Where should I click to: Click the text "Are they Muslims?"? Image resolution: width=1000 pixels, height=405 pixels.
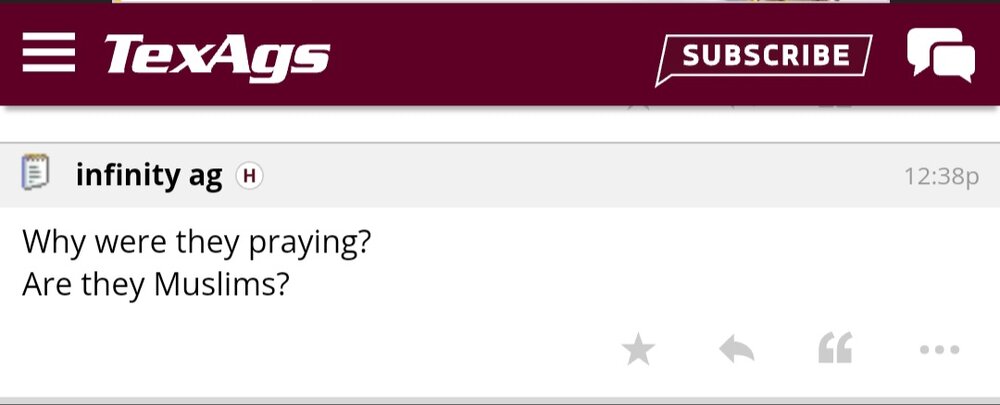click(x=155, y=285)
